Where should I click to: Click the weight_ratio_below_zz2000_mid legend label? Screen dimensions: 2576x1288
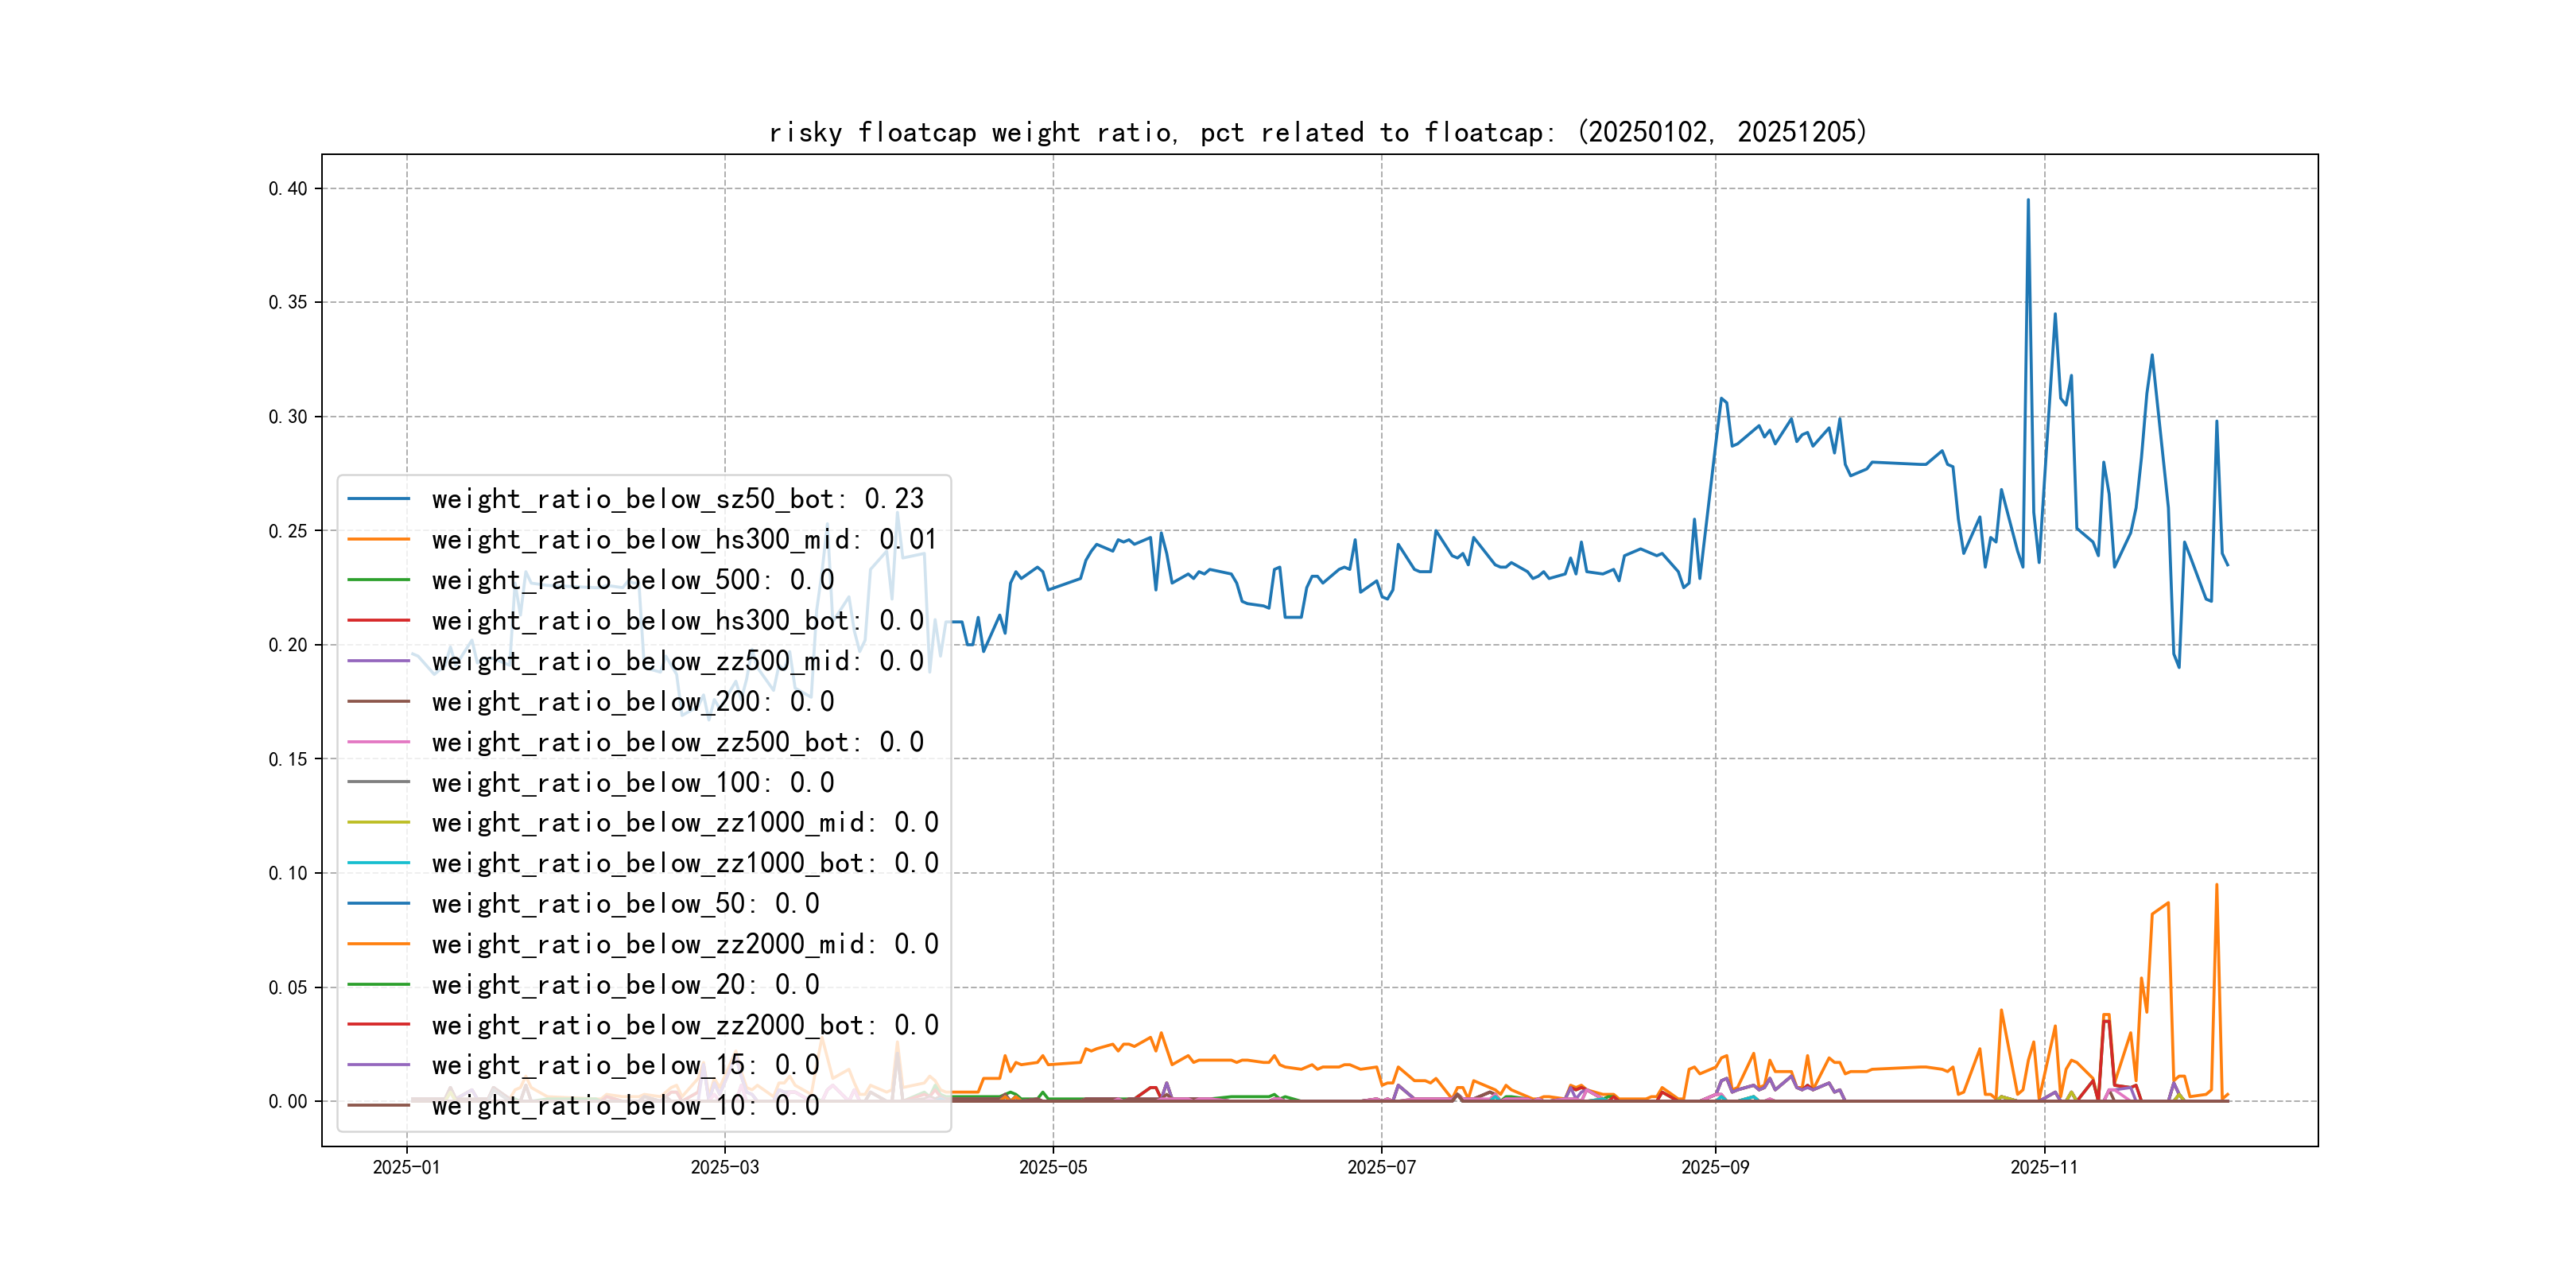684,944
